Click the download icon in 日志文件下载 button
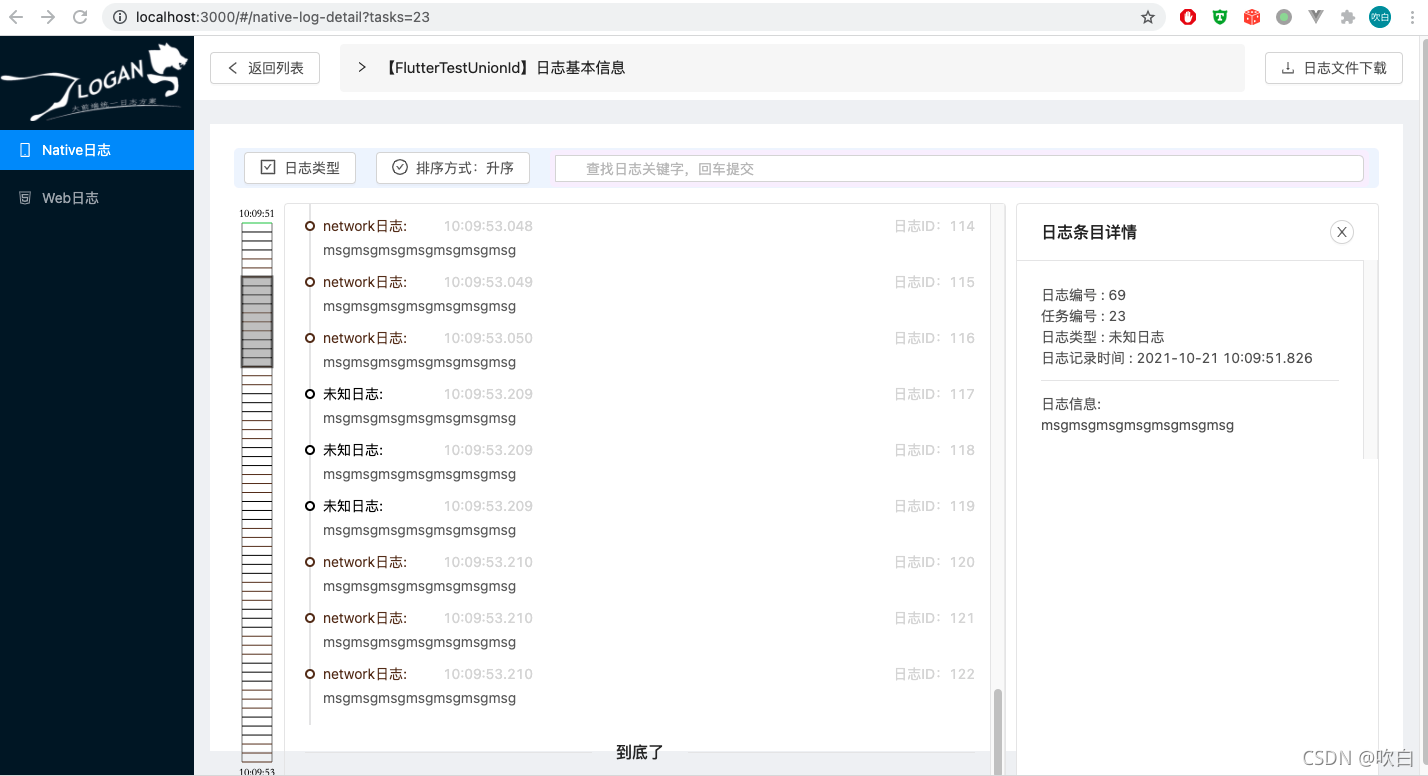1428x776 pixels. [1290, 68]
